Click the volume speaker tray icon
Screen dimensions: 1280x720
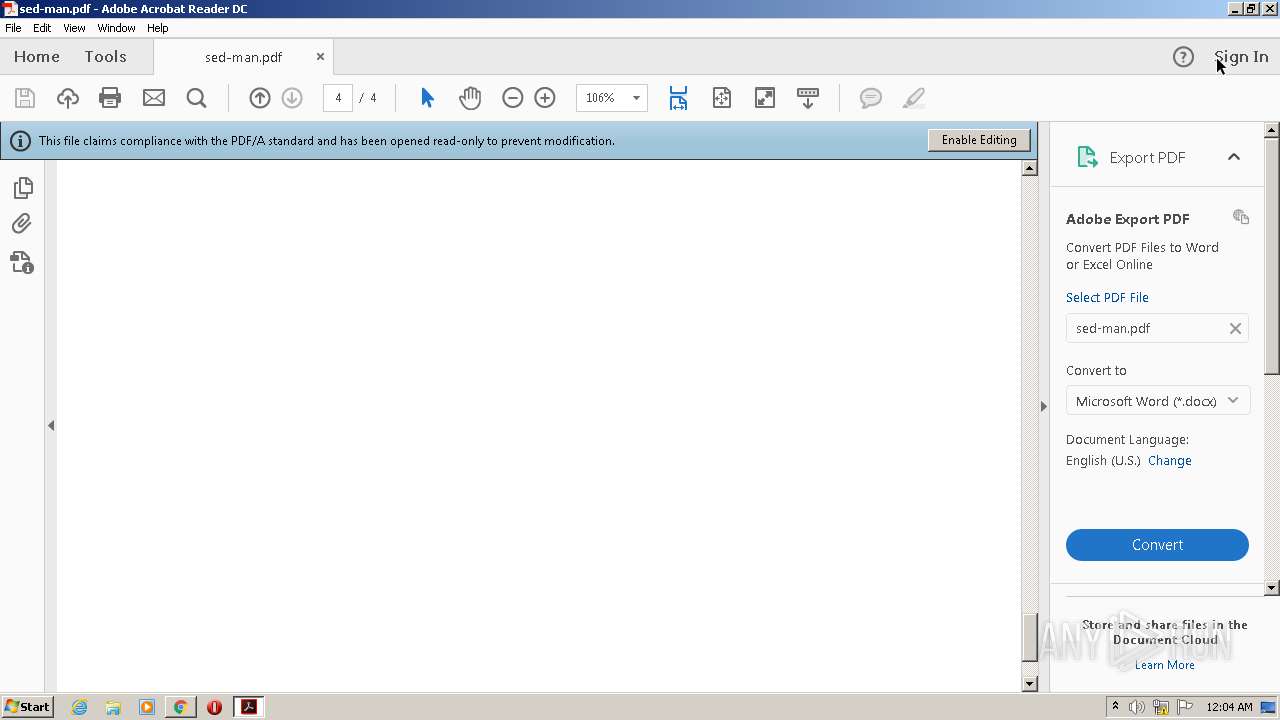pyautogui.click(x=1137, y=707)
